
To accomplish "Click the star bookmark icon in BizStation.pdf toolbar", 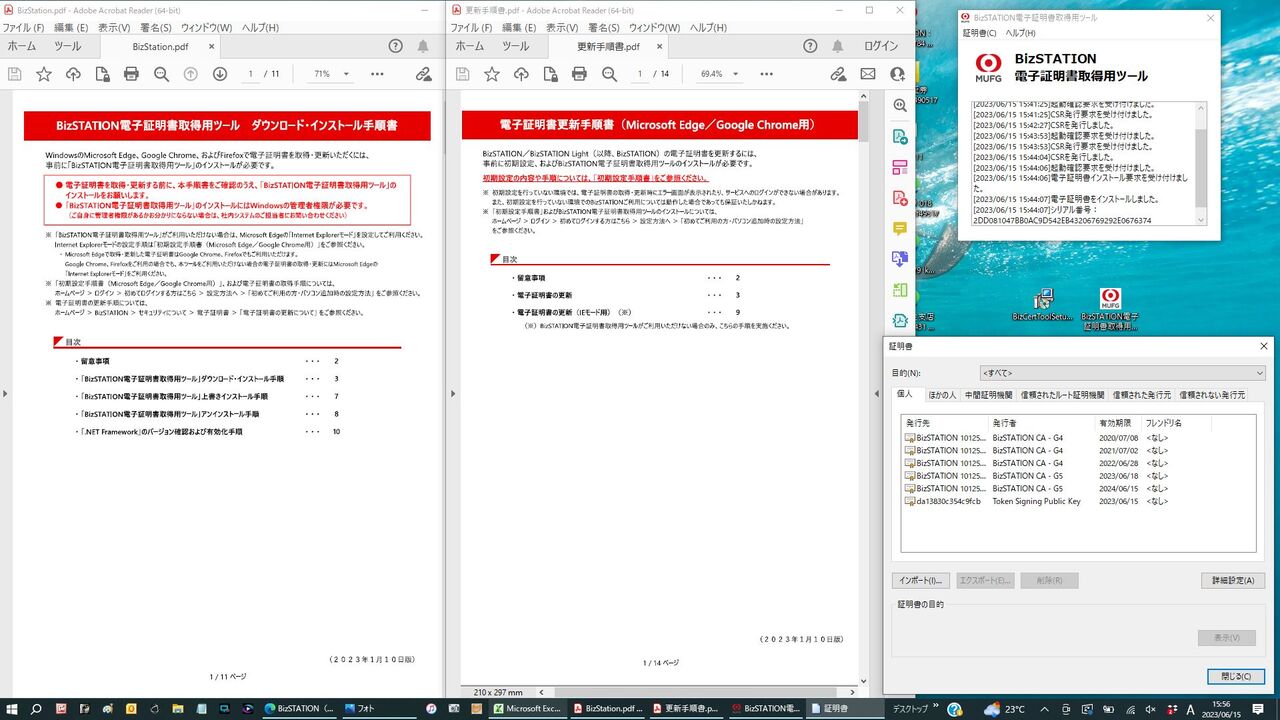I will (44, 74).
